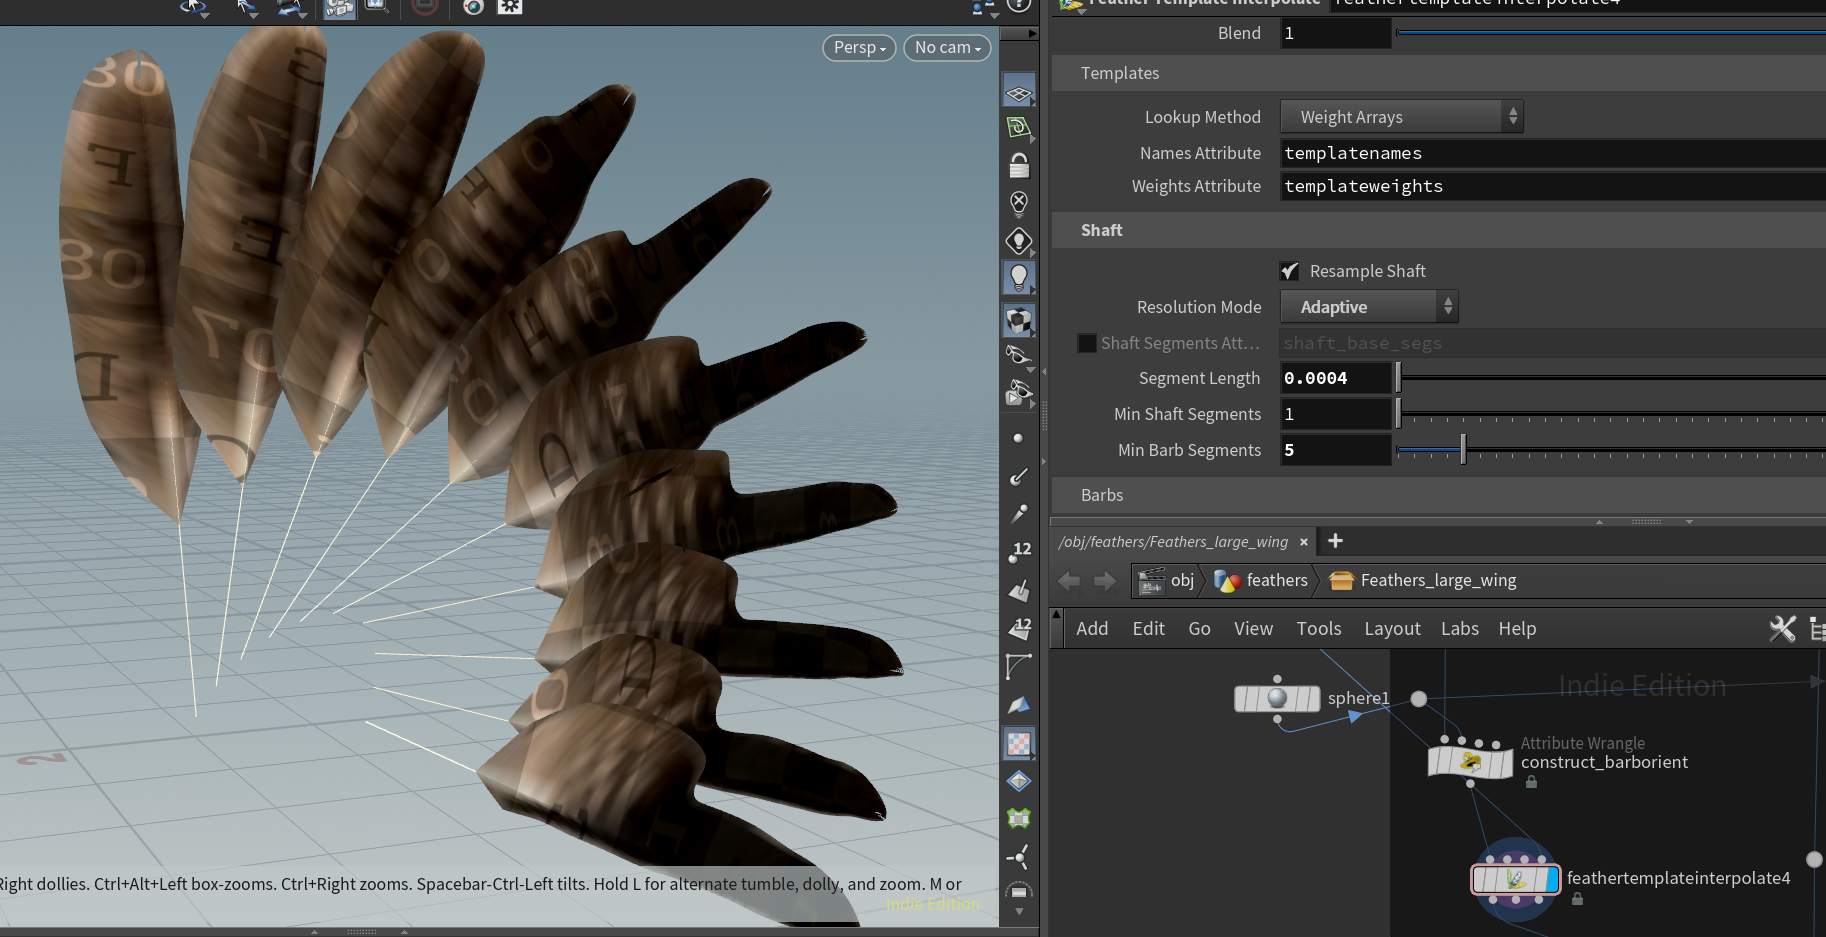Open the Lookup Method dropdown
The image size is (1826, 937).
pyautogui.click(x=1401, y=117)
